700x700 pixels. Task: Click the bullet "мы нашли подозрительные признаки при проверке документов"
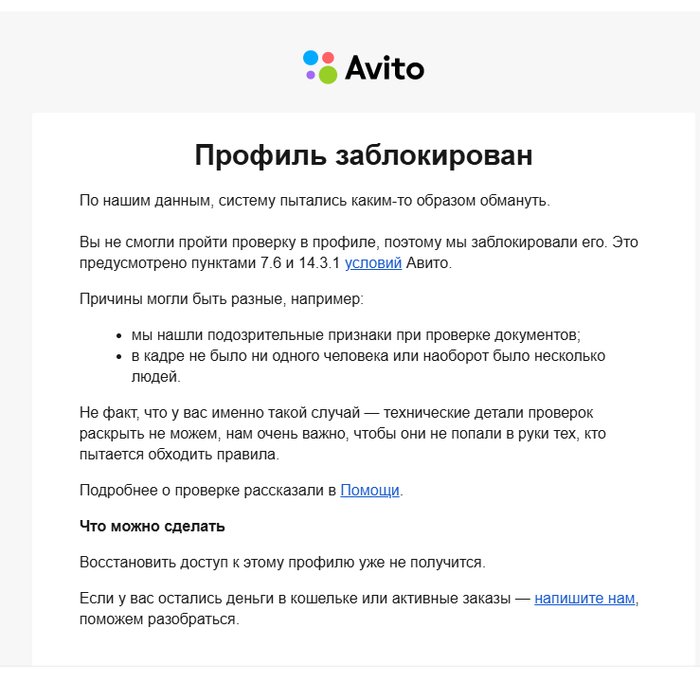[356, 335]
